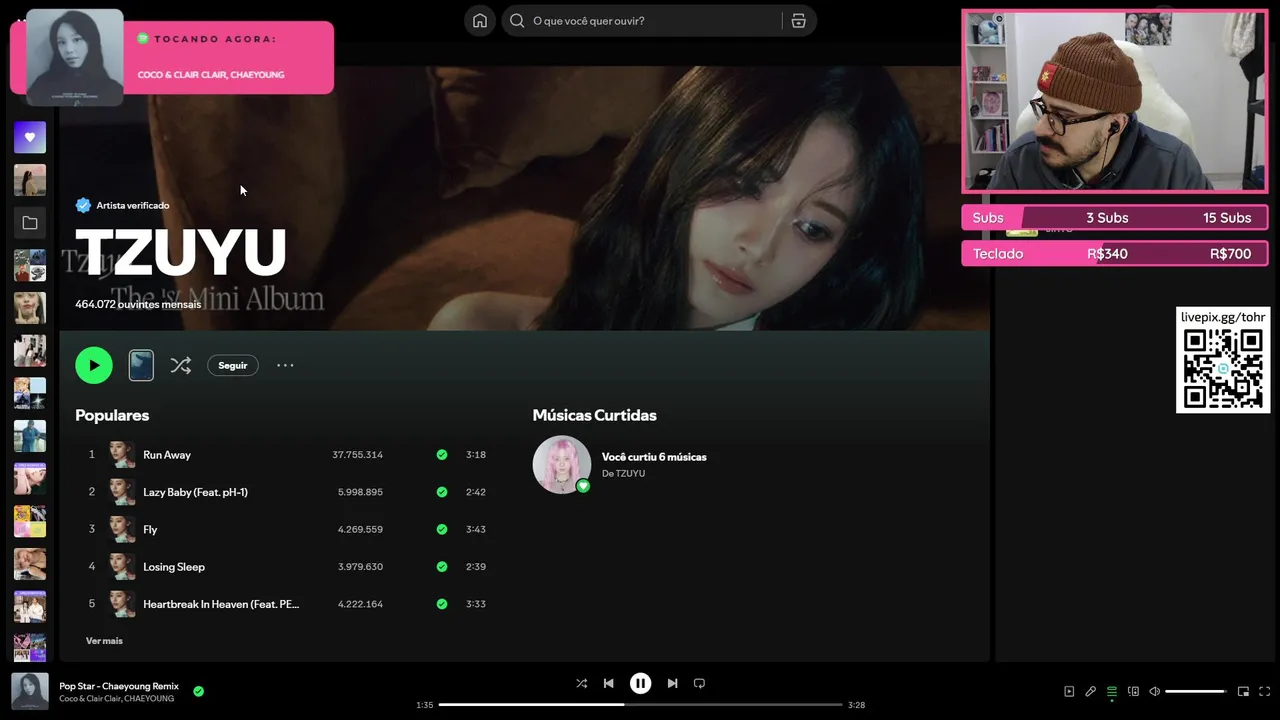Skip to the next track
Screen dimensions: 1280x720
click(672, 683)
